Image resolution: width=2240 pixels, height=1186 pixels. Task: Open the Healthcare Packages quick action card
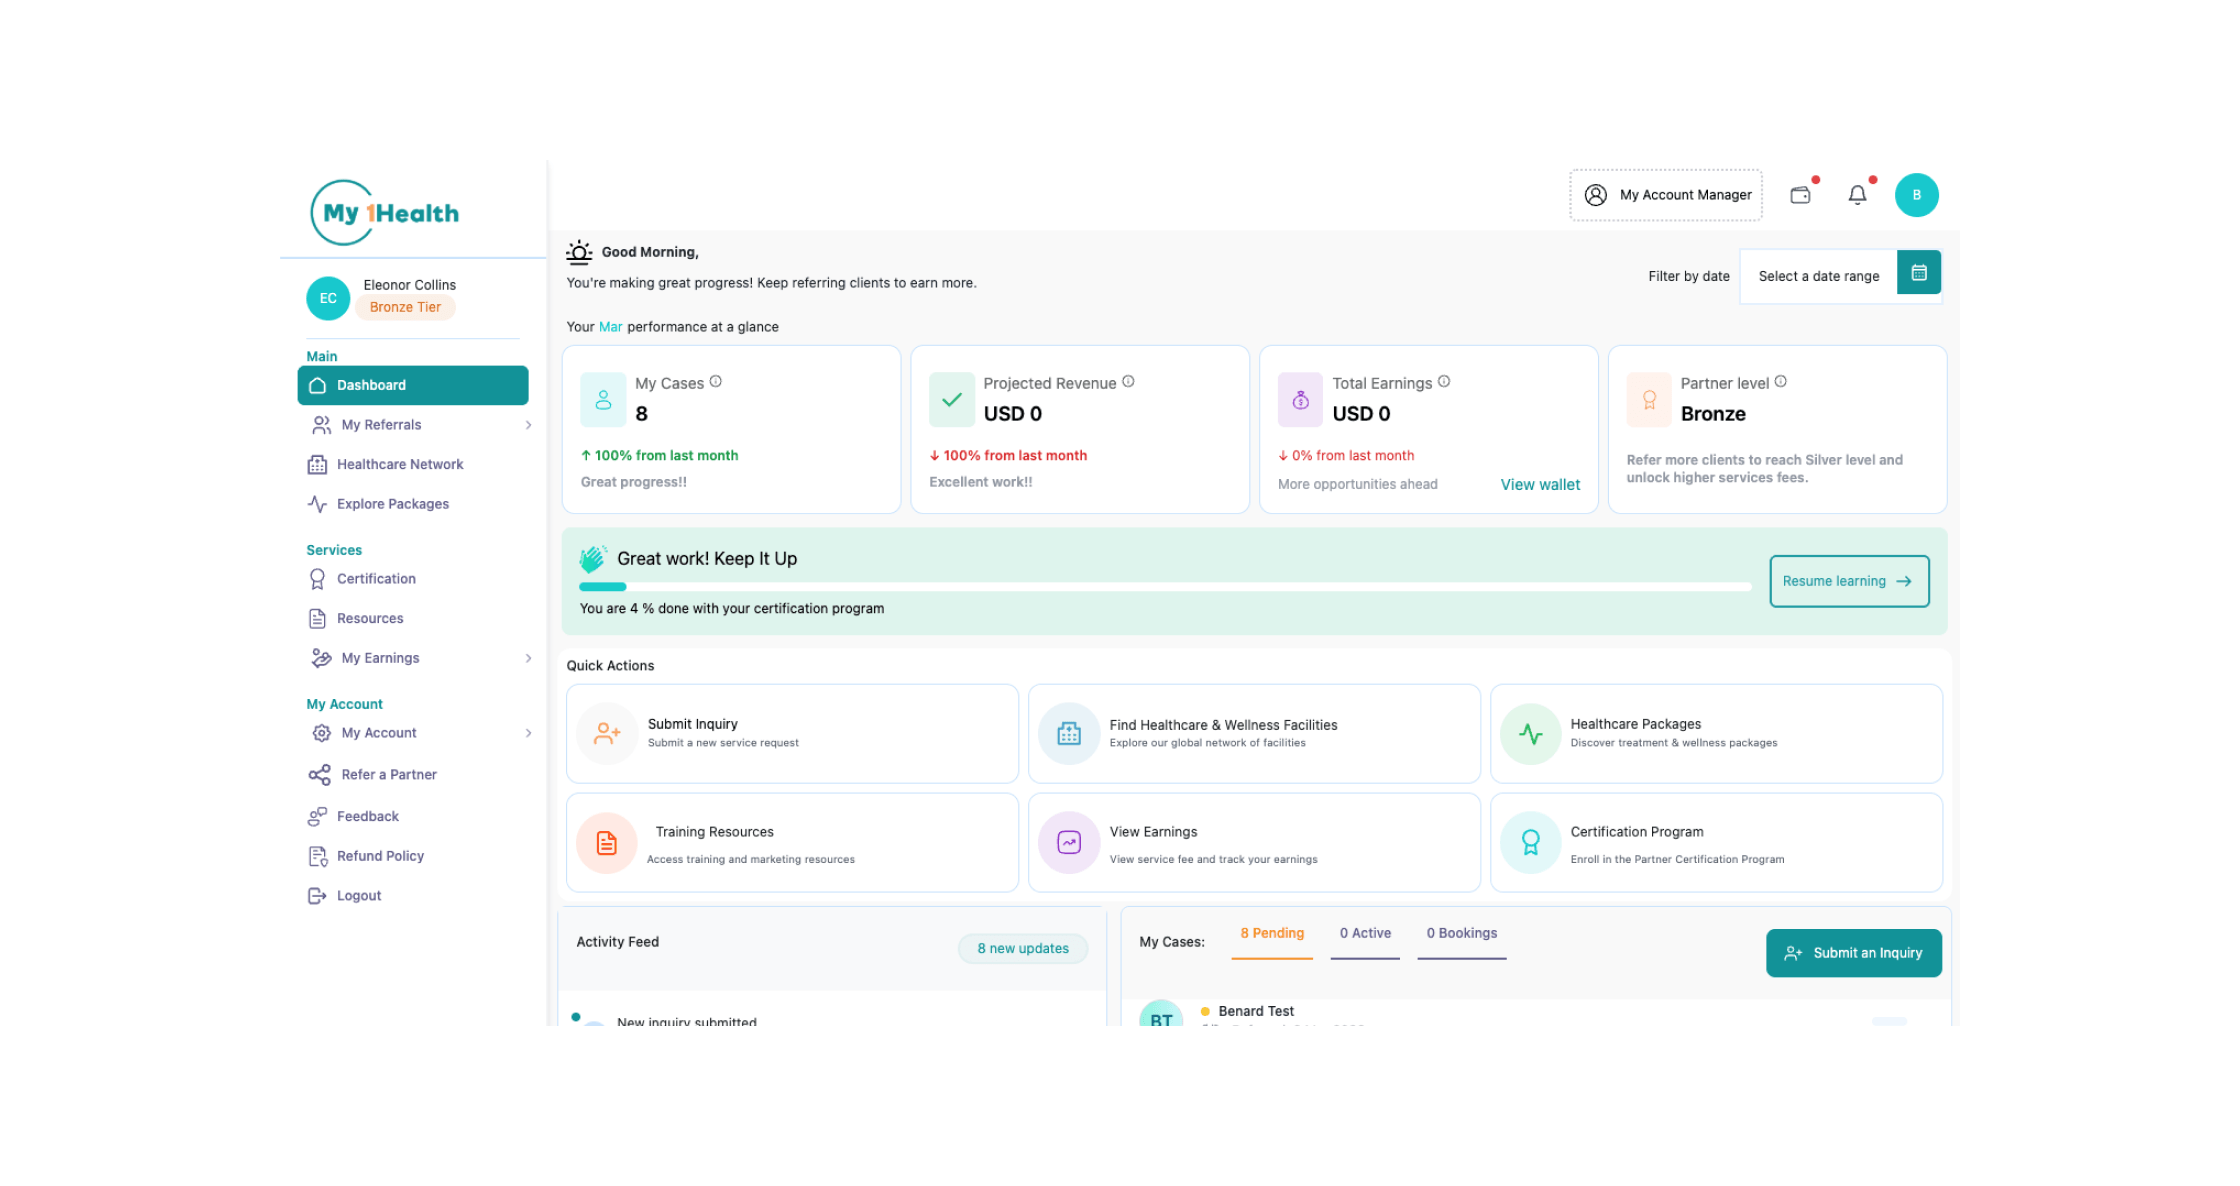(1716, 734)
